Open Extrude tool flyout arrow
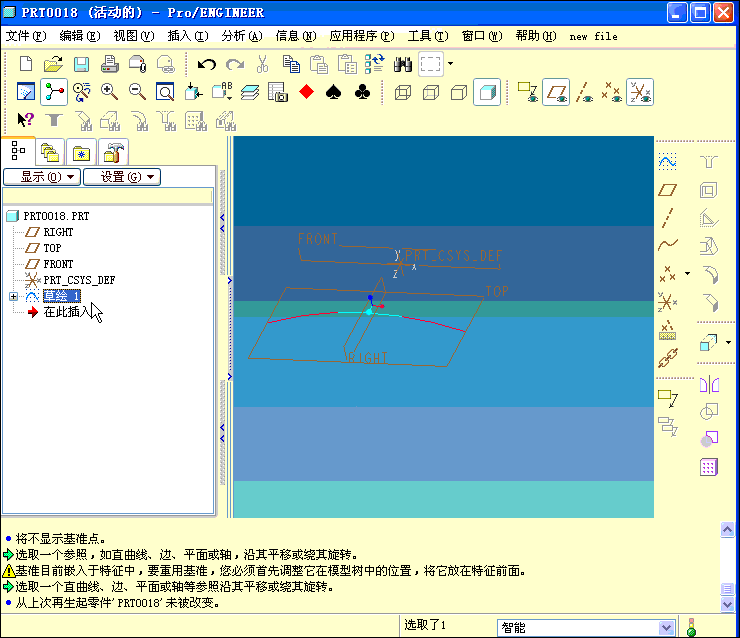Viewport: 740px width, 638px height. pyautogui.click(x=728, y=342)
